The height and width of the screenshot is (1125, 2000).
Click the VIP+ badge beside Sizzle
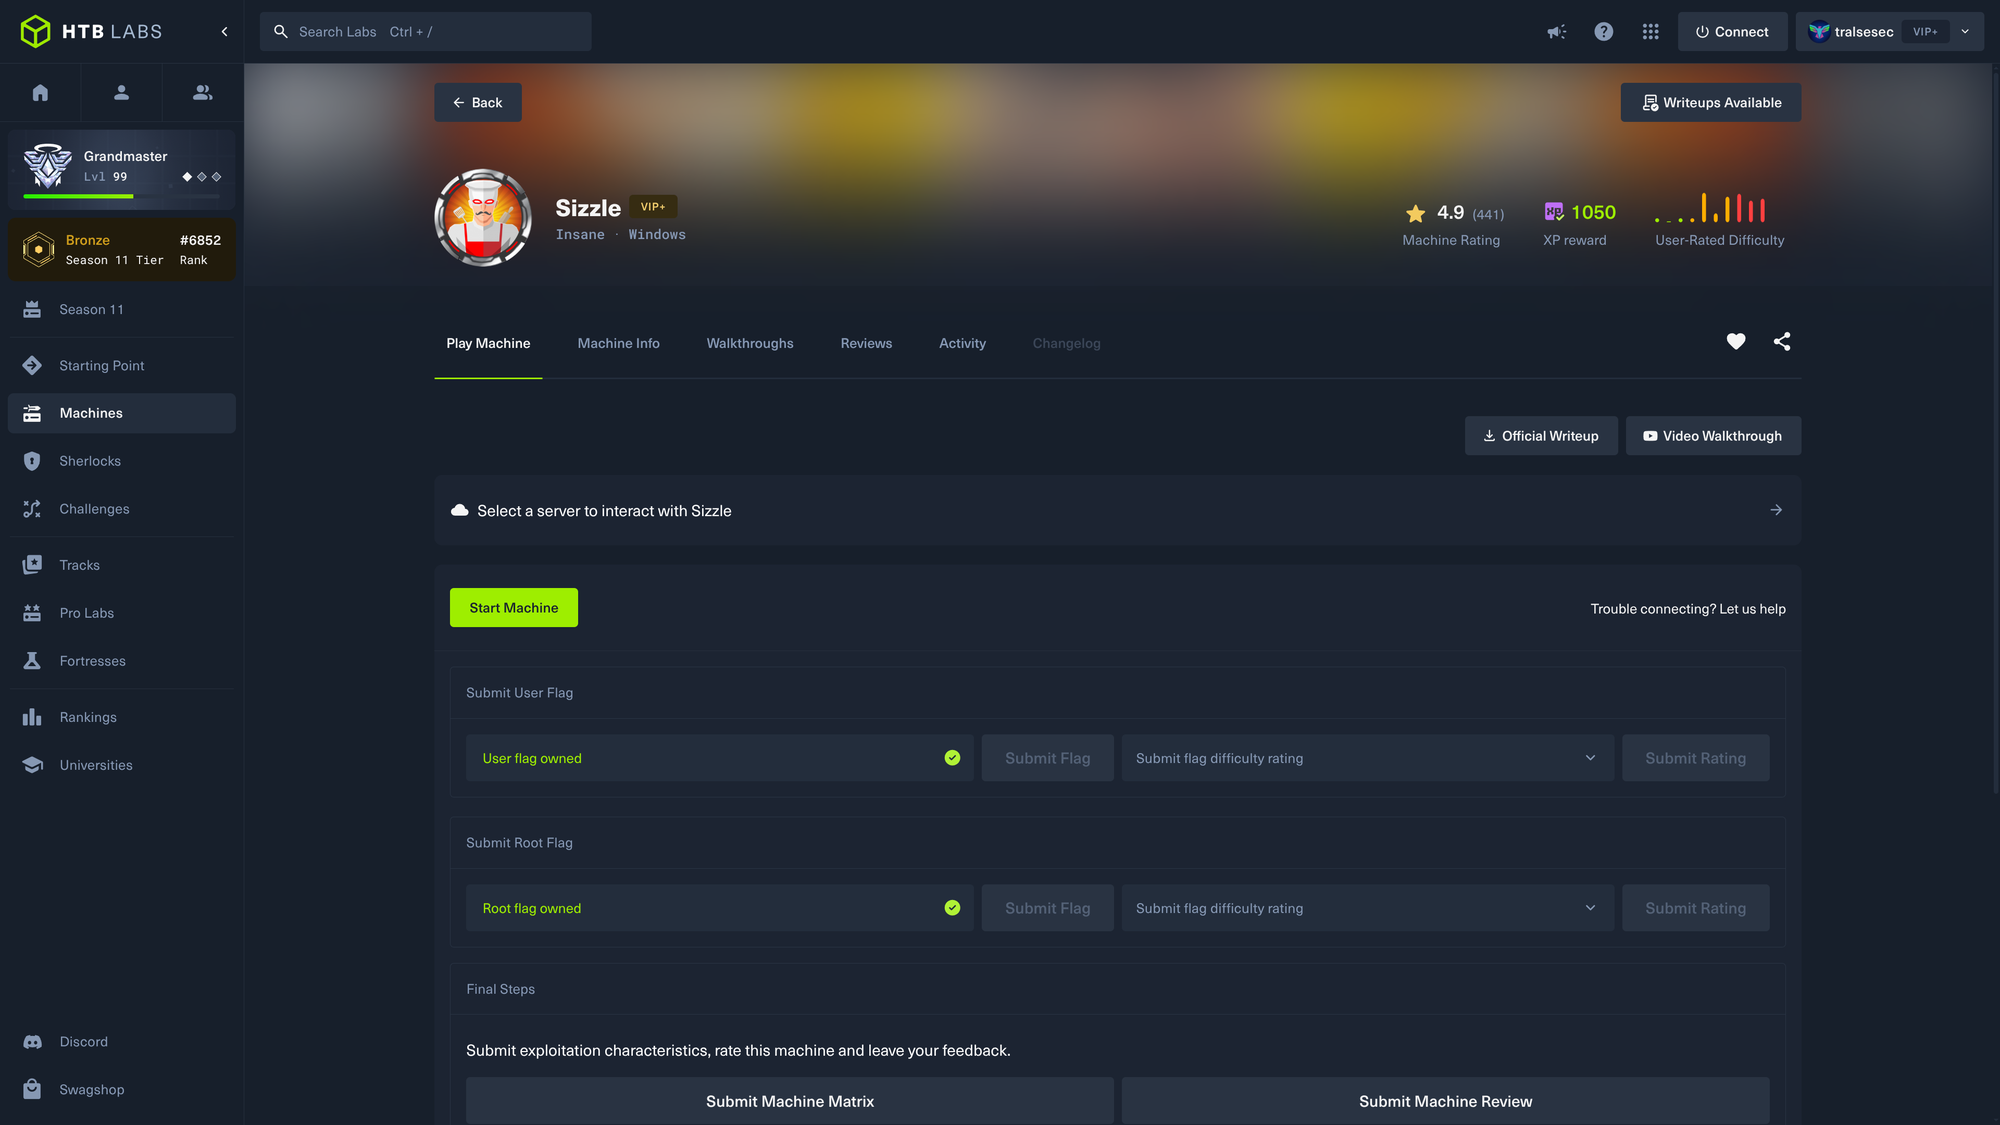point(653,207)
